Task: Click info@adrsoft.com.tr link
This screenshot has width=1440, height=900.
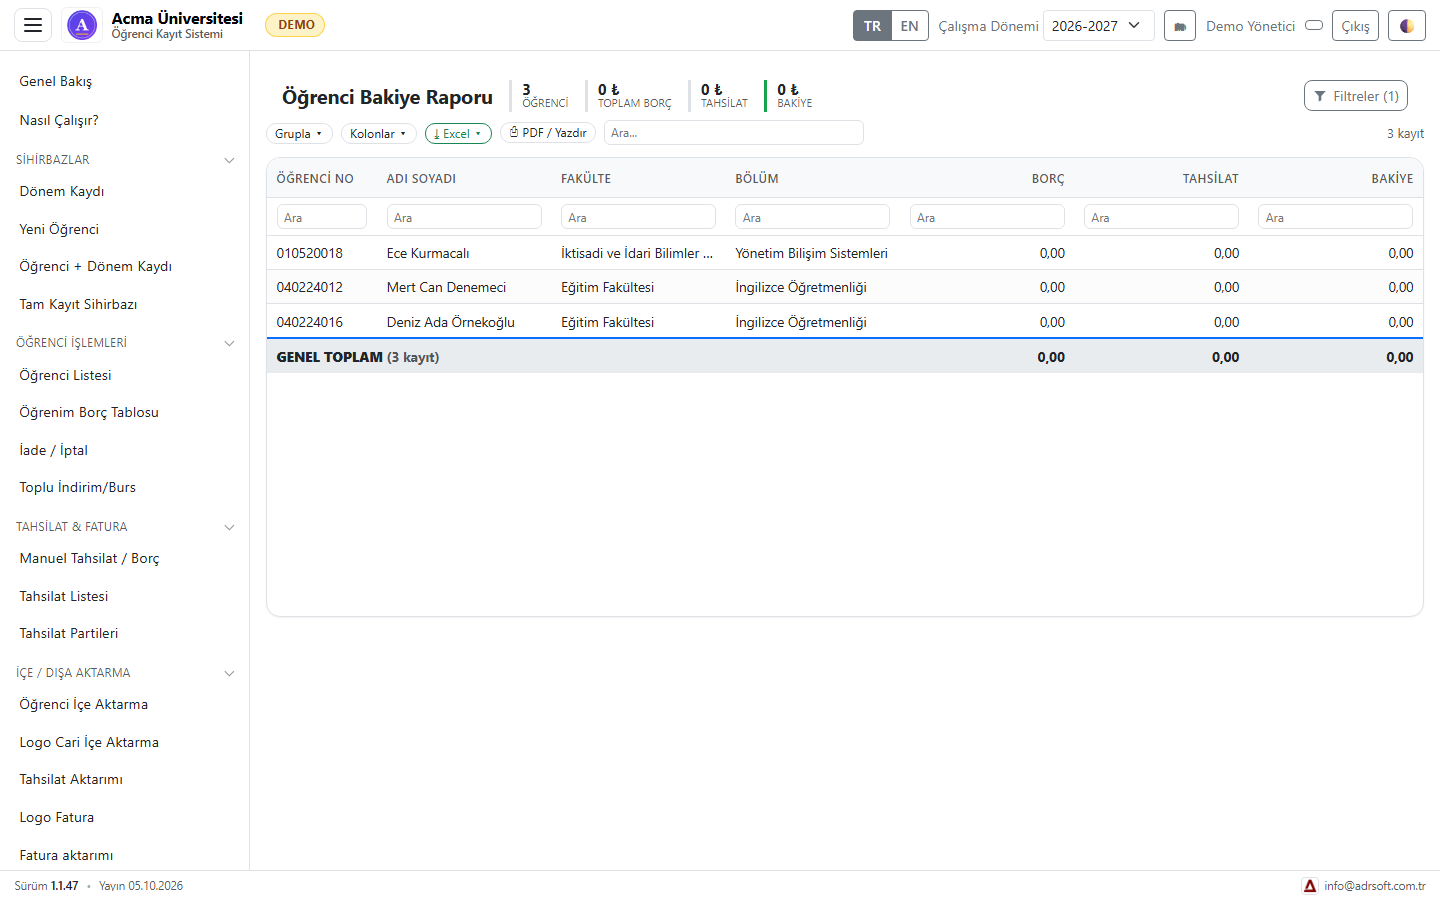Action: tap(1375, 886)
